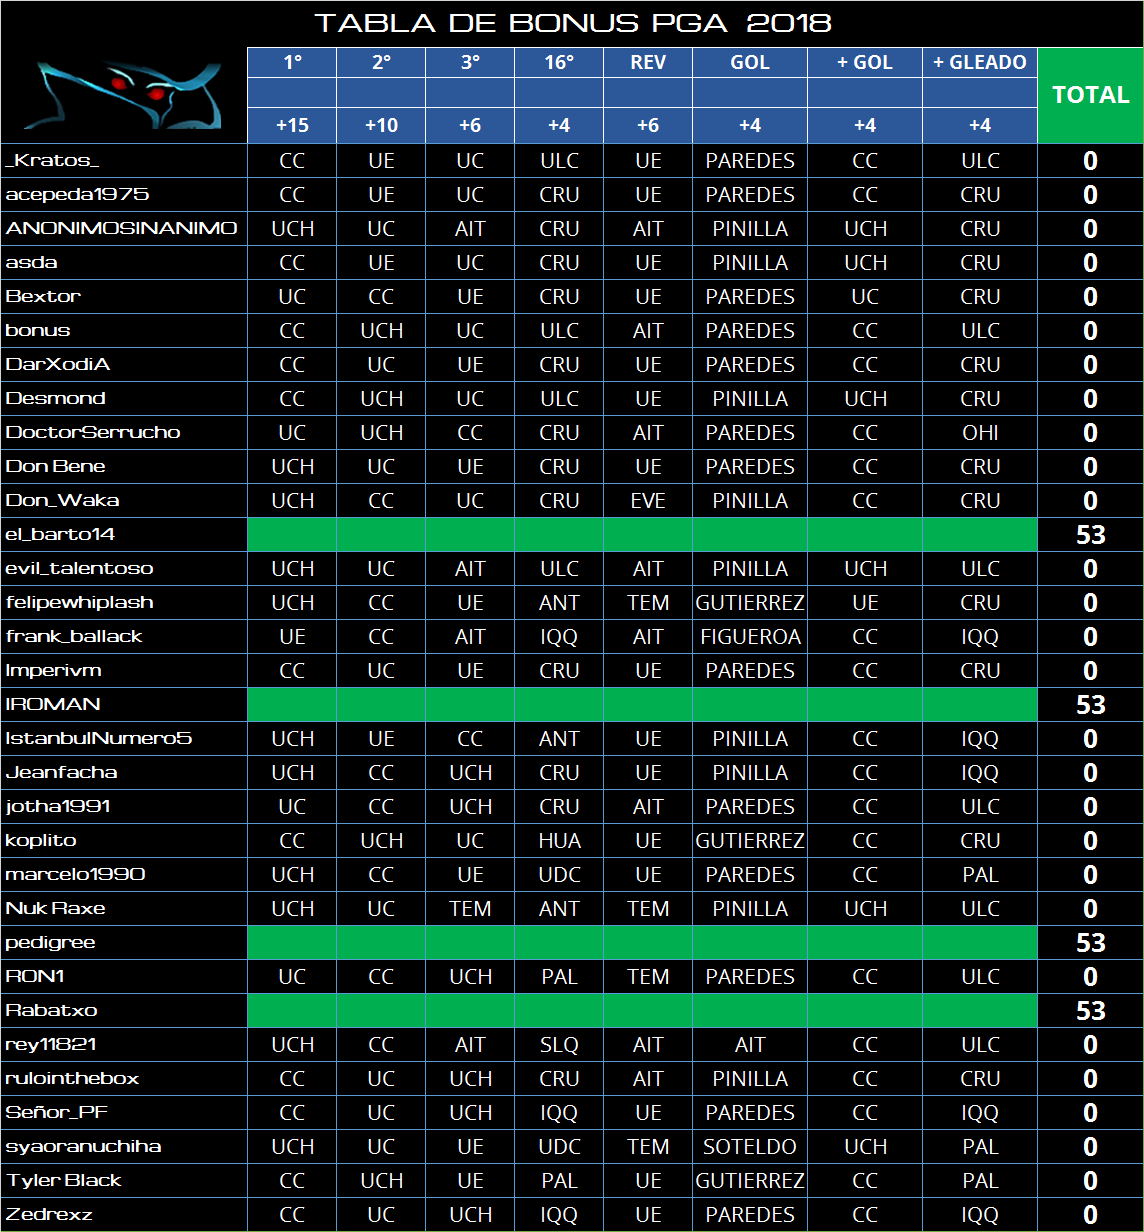Select the 2° column header
The height and width of the screenshot is (1232, 1144).
381,62
